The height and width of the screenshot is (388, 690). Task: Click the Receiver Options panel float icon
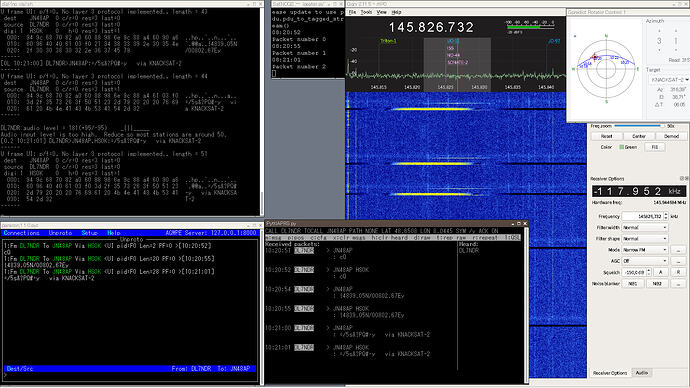(x=682, y=179)
